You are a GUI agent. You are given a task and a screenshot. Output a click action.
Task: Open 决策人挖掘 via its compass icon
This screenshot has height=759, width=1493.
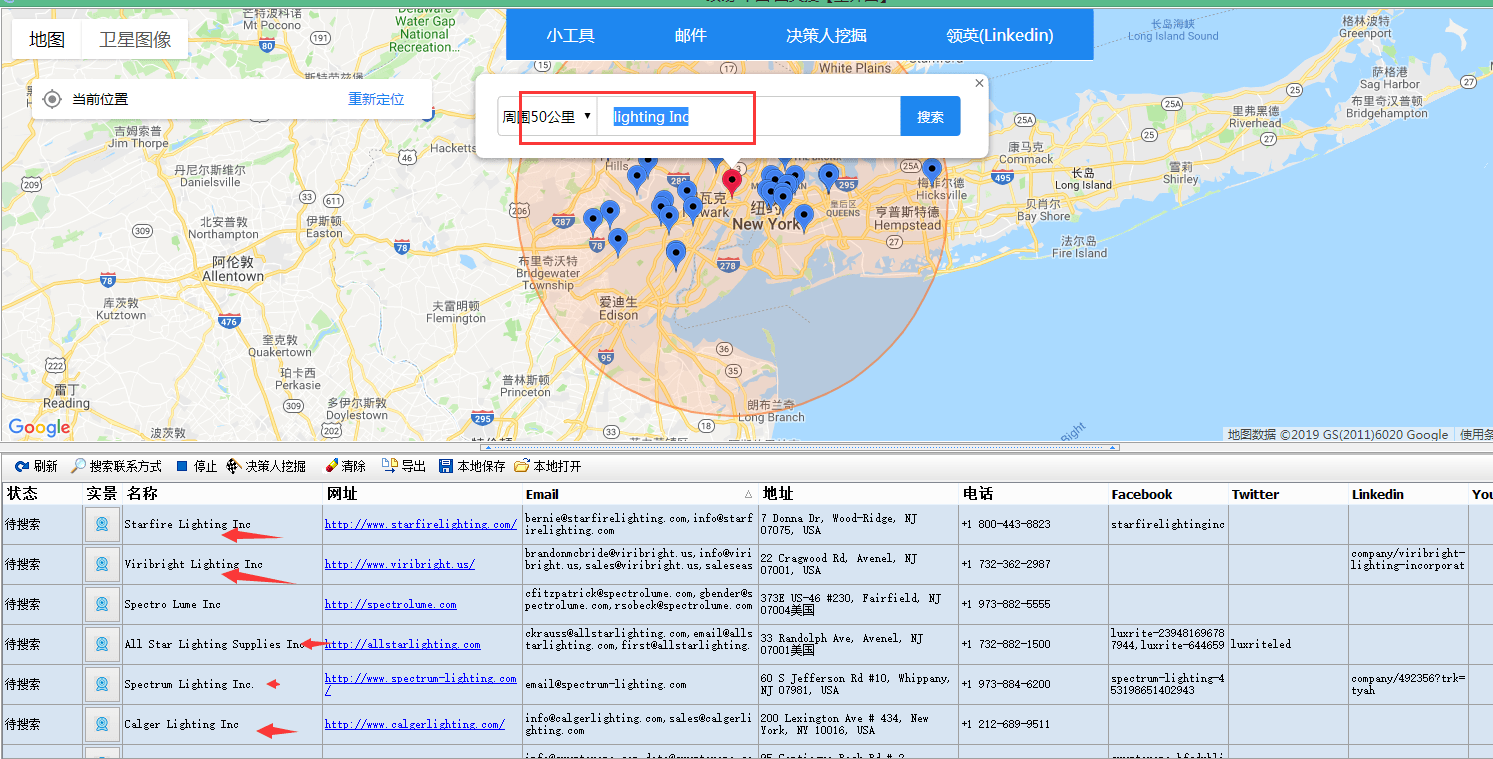232,465
